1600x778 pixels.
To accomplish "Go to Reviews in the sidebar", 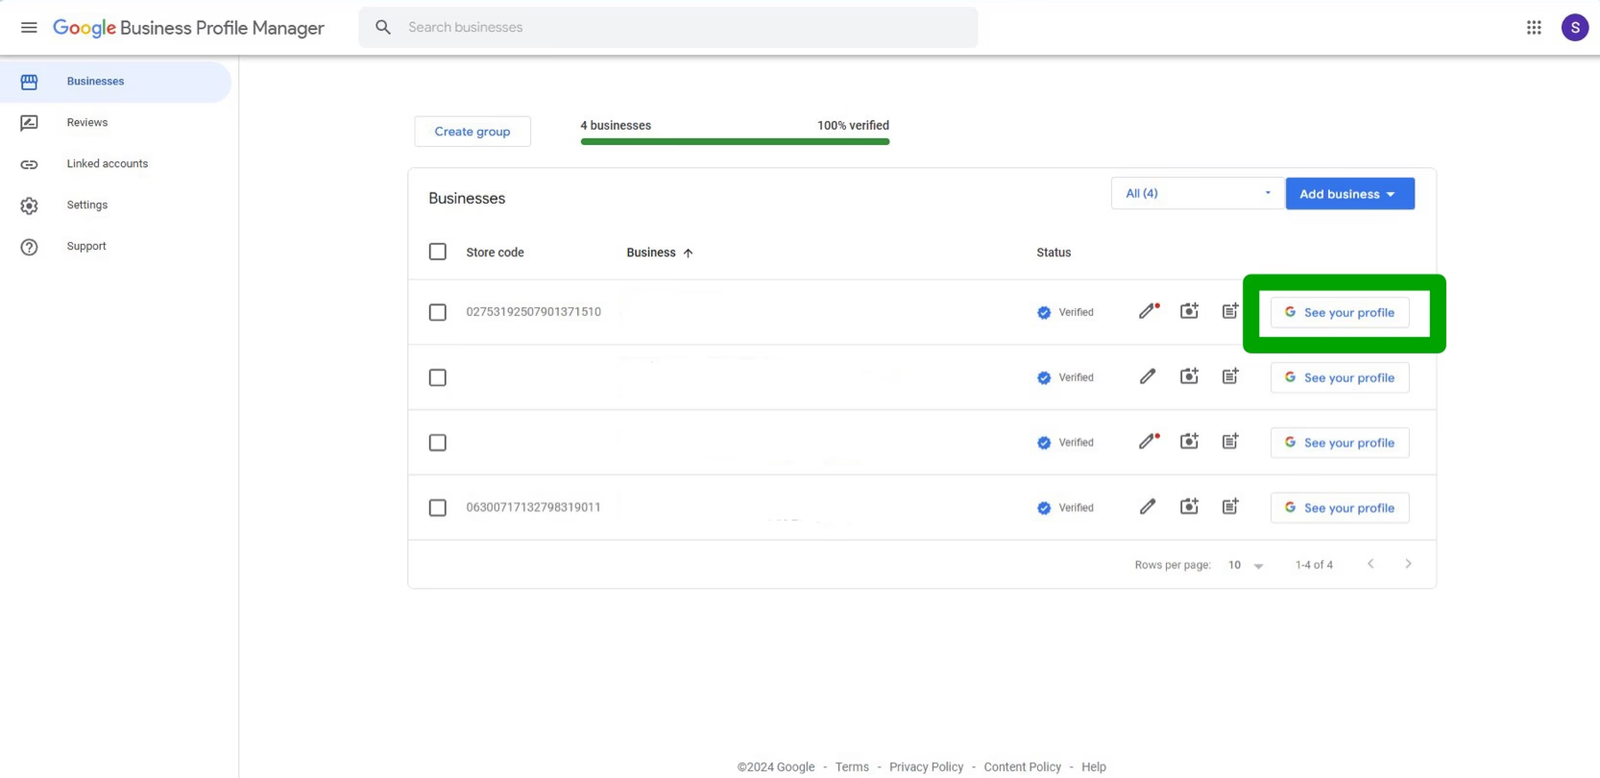I will coord(87,123).
